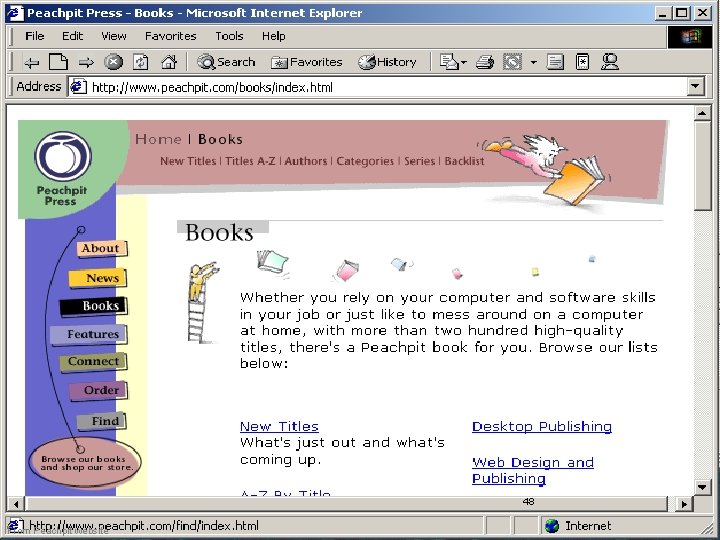Image resolution: width=720 pixels, height=540 pixels.
Task: Click the blank page icon in toolbar
Action: coord(58,62)
